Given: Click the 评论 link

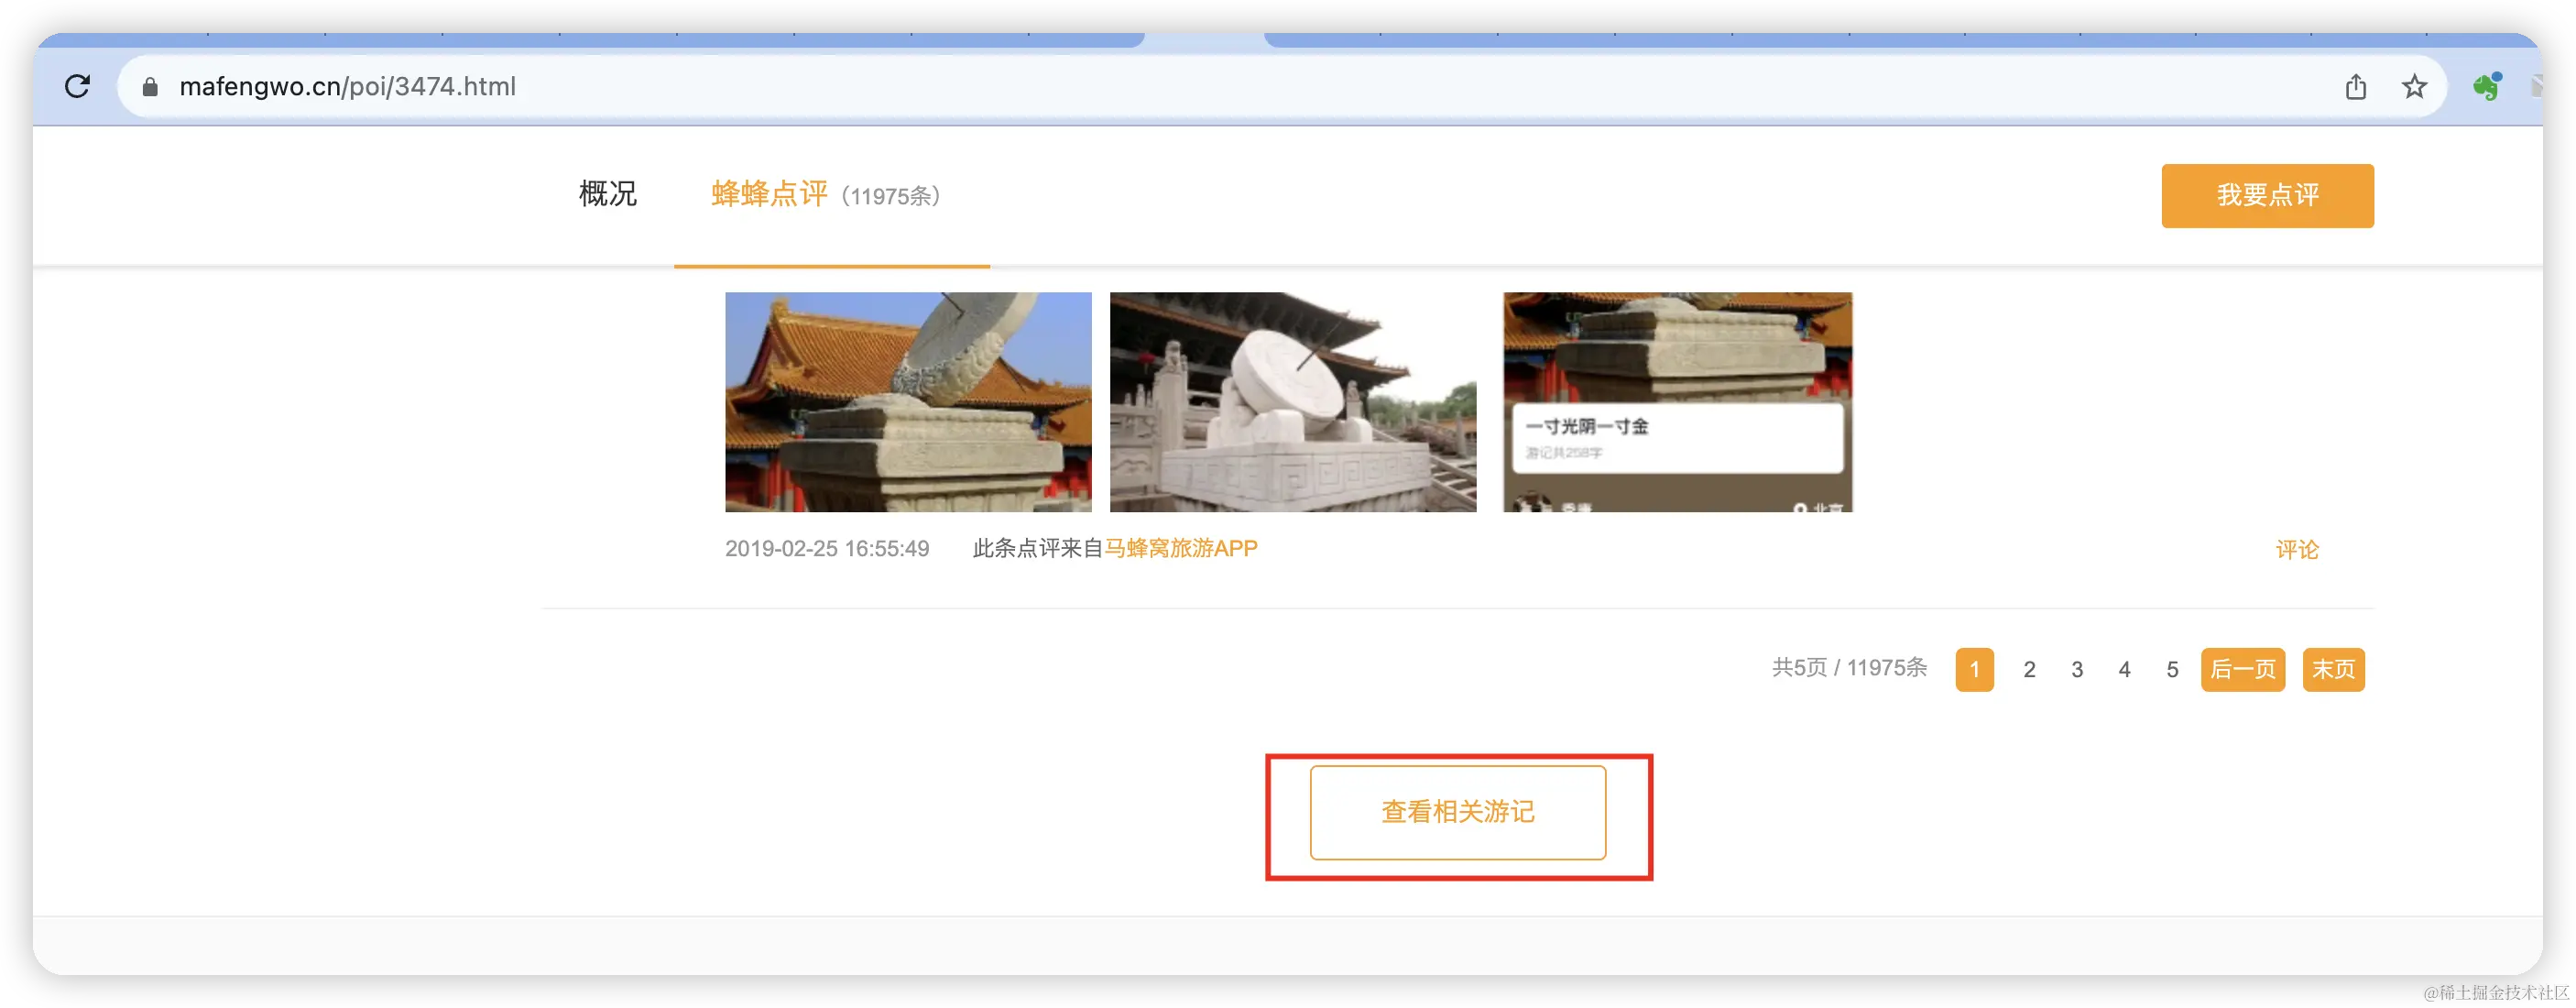Looking at the screenshot, I should pos(2297,548).
